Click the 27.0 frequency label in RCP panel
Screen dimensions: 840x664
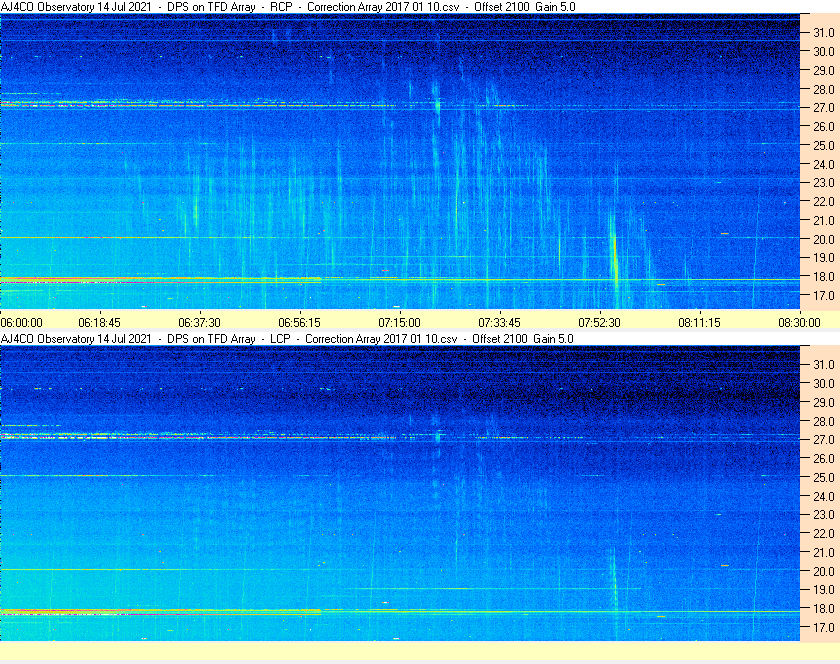pyautogui.click(x=824, y=108)
